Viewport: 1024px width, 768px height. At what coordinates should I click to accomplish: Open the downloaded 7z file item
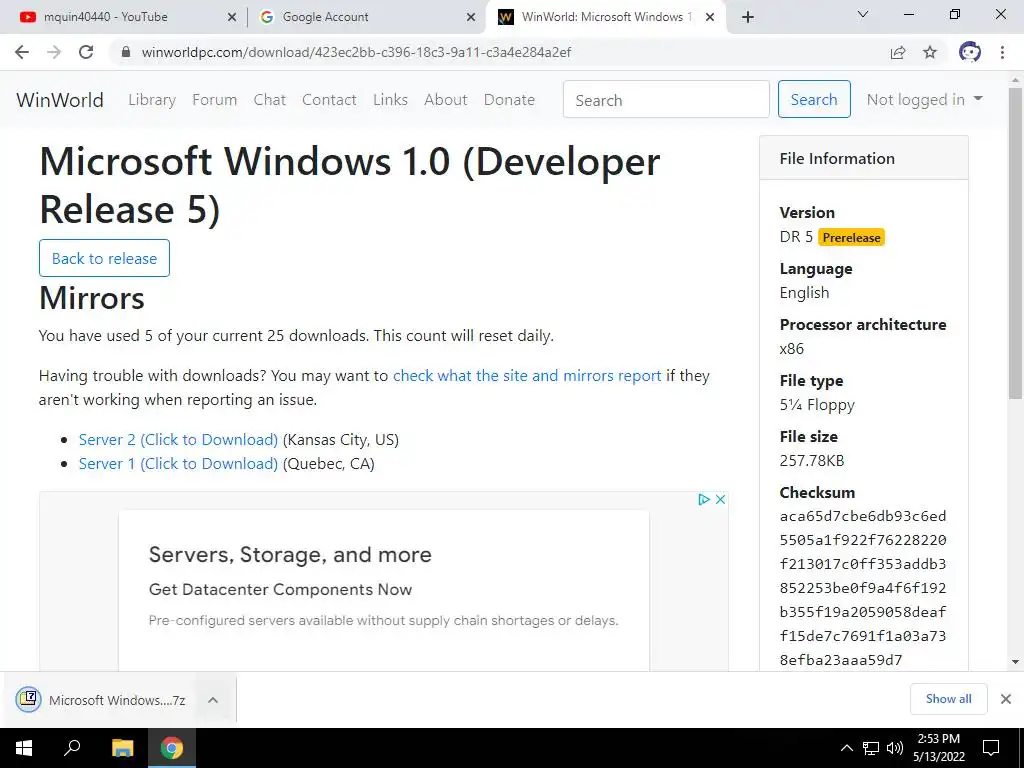[x=101, y=700]
